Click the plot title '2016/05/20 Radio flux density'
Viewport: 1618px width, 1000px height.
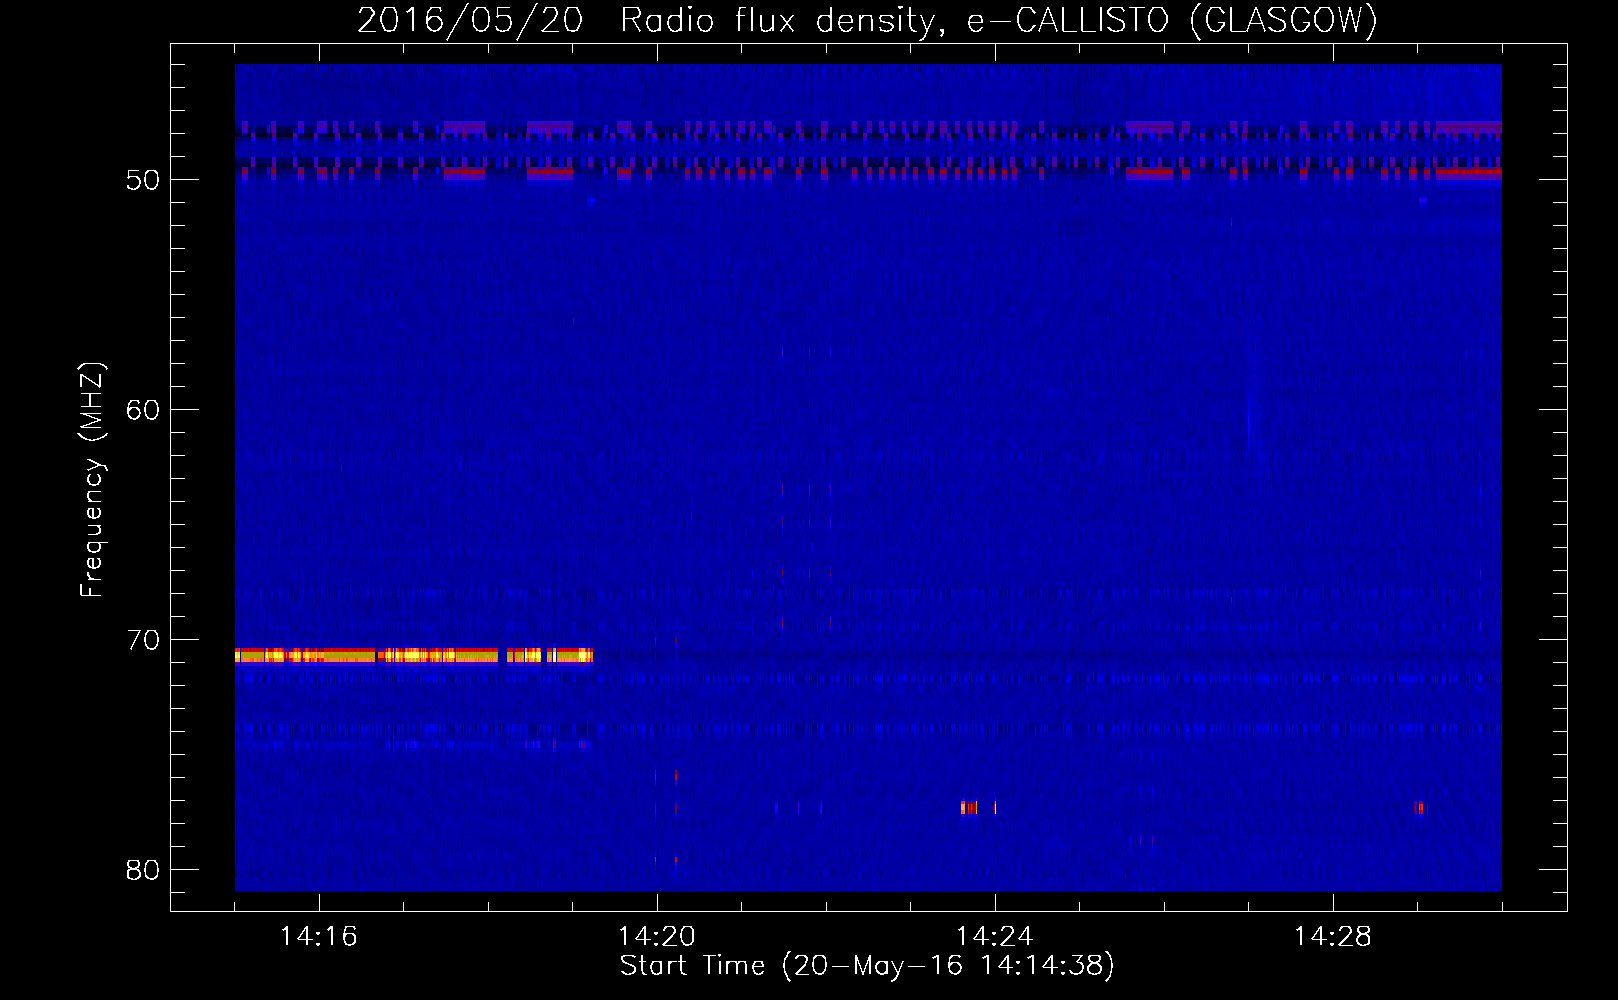click(648, 21)
